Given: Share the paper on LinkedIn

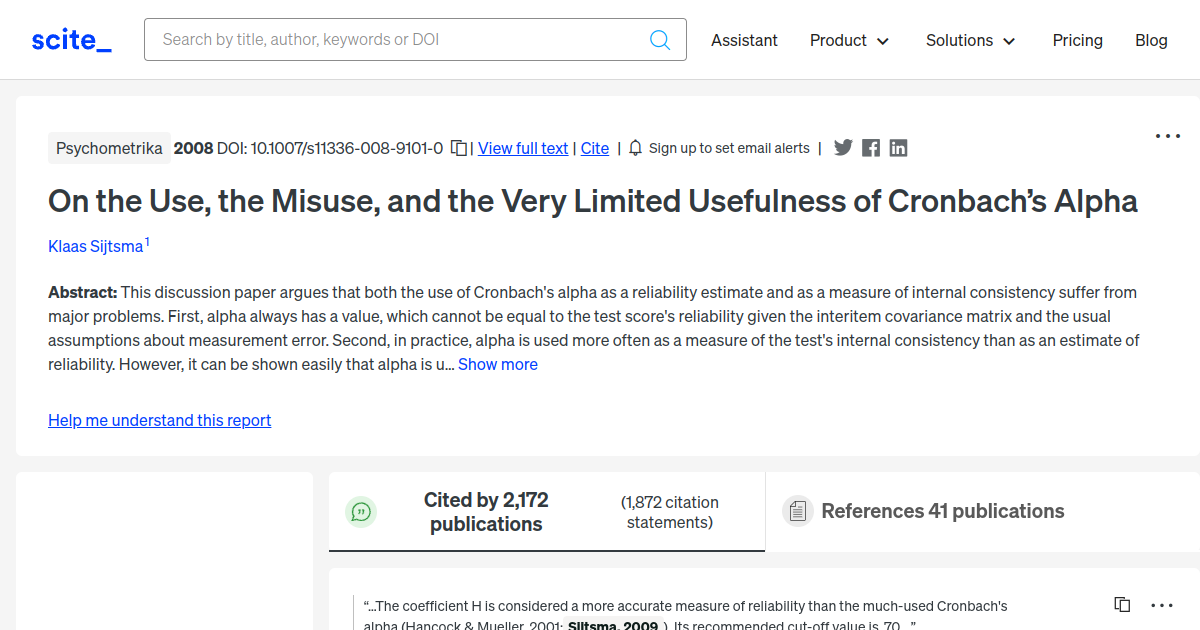Looking at the screenshot, I should click(x=898, y=147).
